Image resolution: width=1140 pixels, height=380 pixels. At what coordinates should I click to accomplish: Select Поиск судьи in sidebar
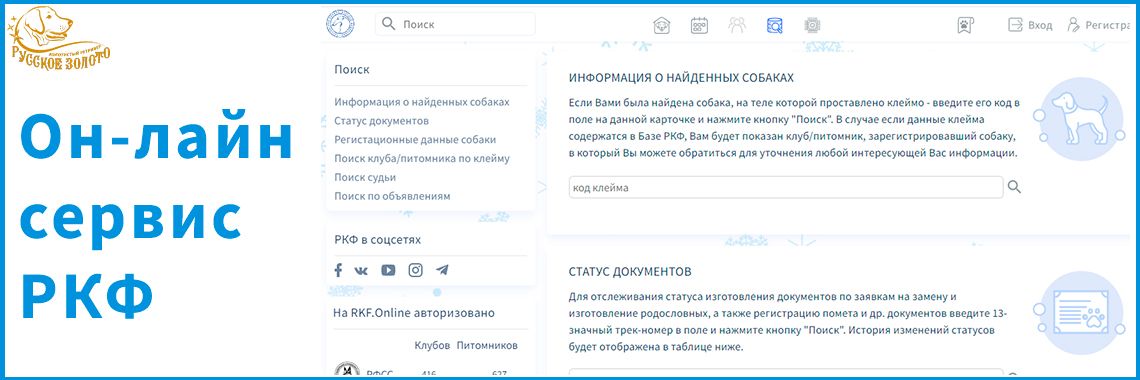(365, 177)
